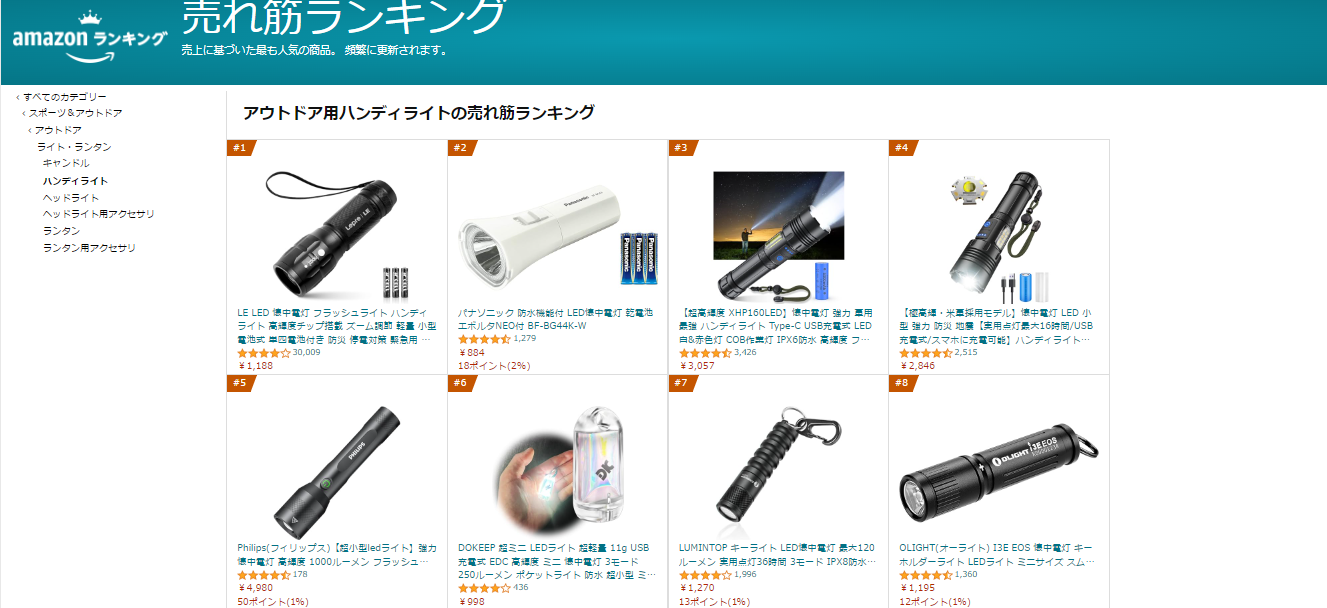Open the #3 XHP160LED flashlight image
This screenshot has height=608, width=1327.
[x=778, y=236]
